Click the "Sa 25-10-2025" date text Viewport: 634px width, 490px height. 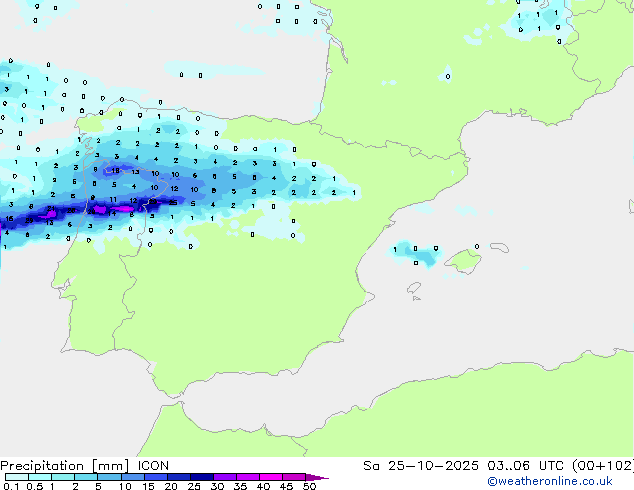point(421,466)
